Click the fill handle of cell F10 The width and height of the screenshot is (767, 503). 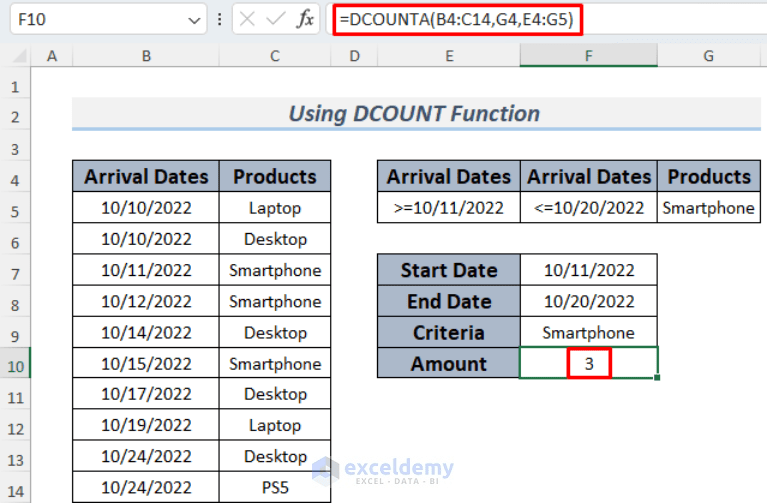pyautogui.click(x=657, y=377)
